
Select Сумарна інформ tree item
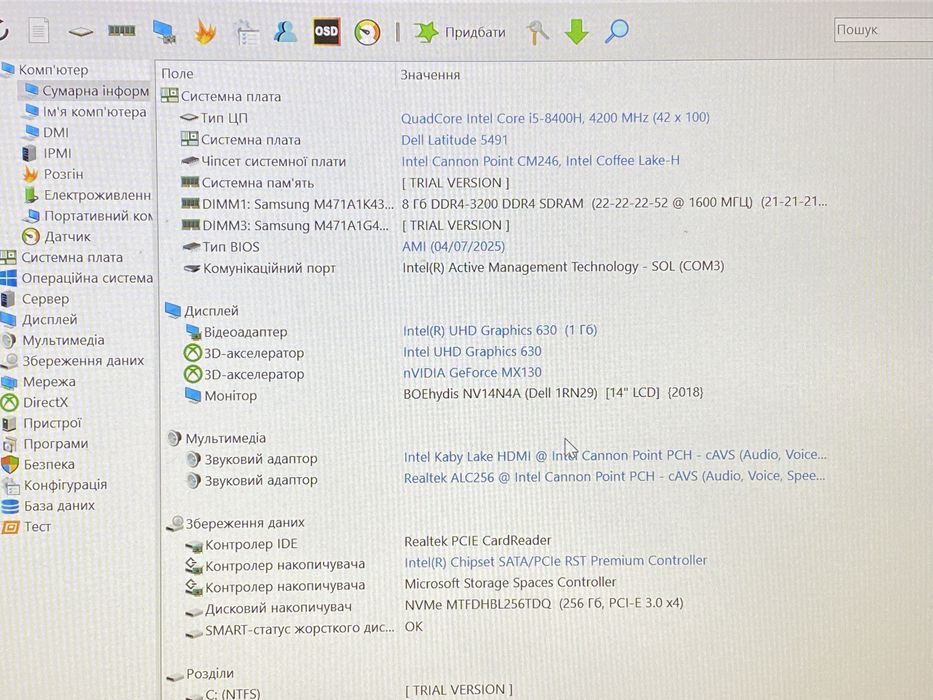pyautogui.click(x=86, y=90)
